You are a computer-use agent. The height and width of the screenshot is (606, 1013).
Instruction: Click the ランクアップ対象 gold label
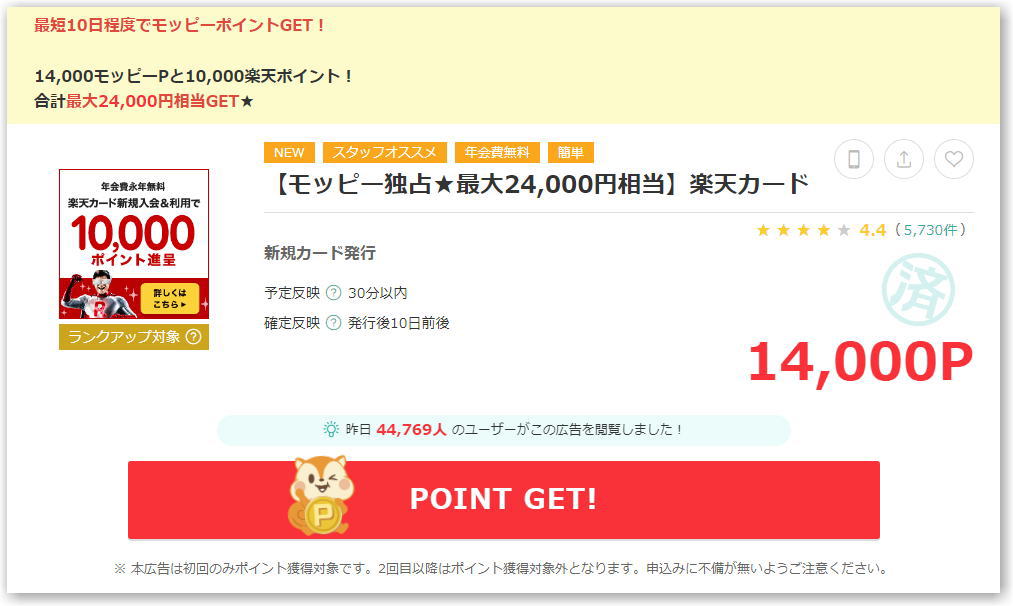click(x=134, y=337)
